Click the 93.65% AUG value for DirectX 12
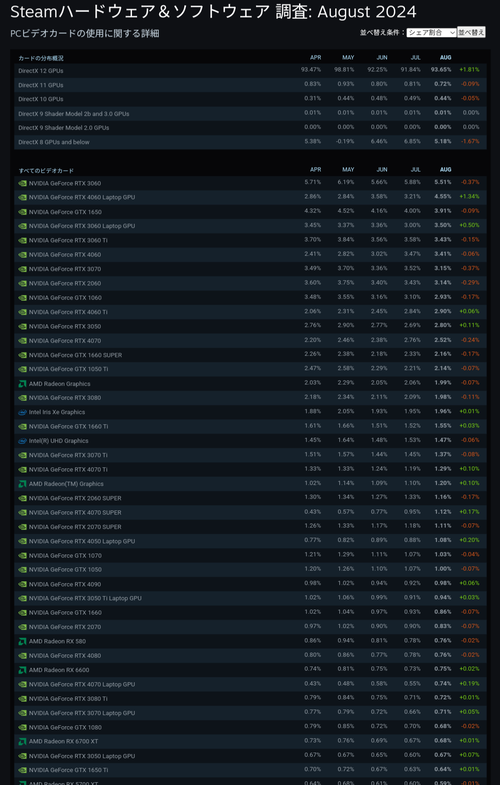 (x=441, y=70)
